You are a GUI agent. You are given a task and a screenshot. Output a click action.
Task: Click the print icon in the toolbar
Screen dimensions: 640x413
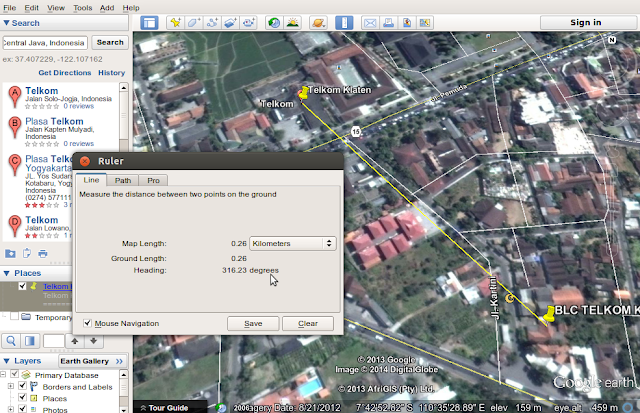coord(389,23)
